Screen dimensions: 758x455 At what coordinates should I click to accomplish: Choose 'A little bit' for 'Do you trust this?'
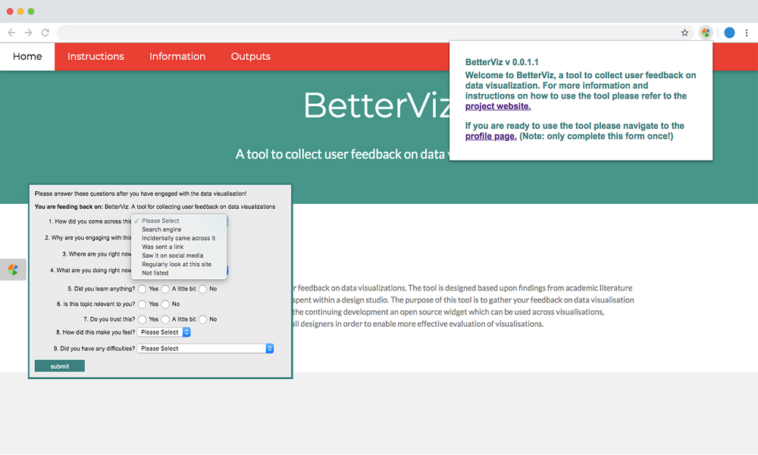click(166, 319)
